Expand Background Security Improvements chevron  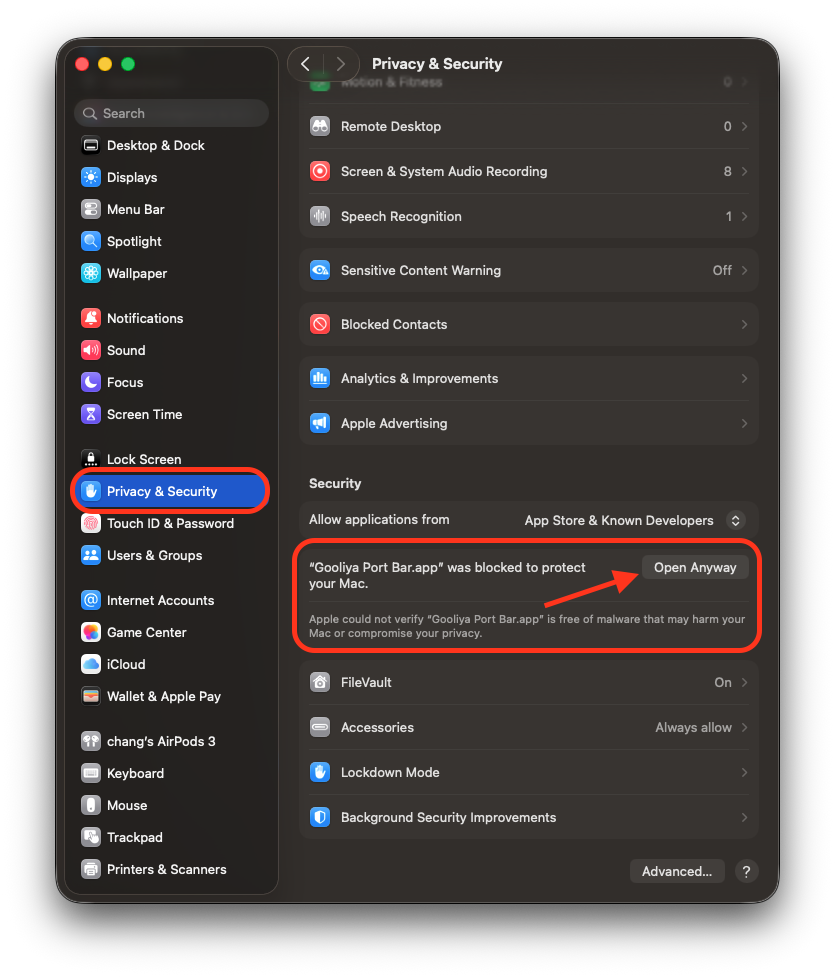pyautogui.click(x=744, y=817)
